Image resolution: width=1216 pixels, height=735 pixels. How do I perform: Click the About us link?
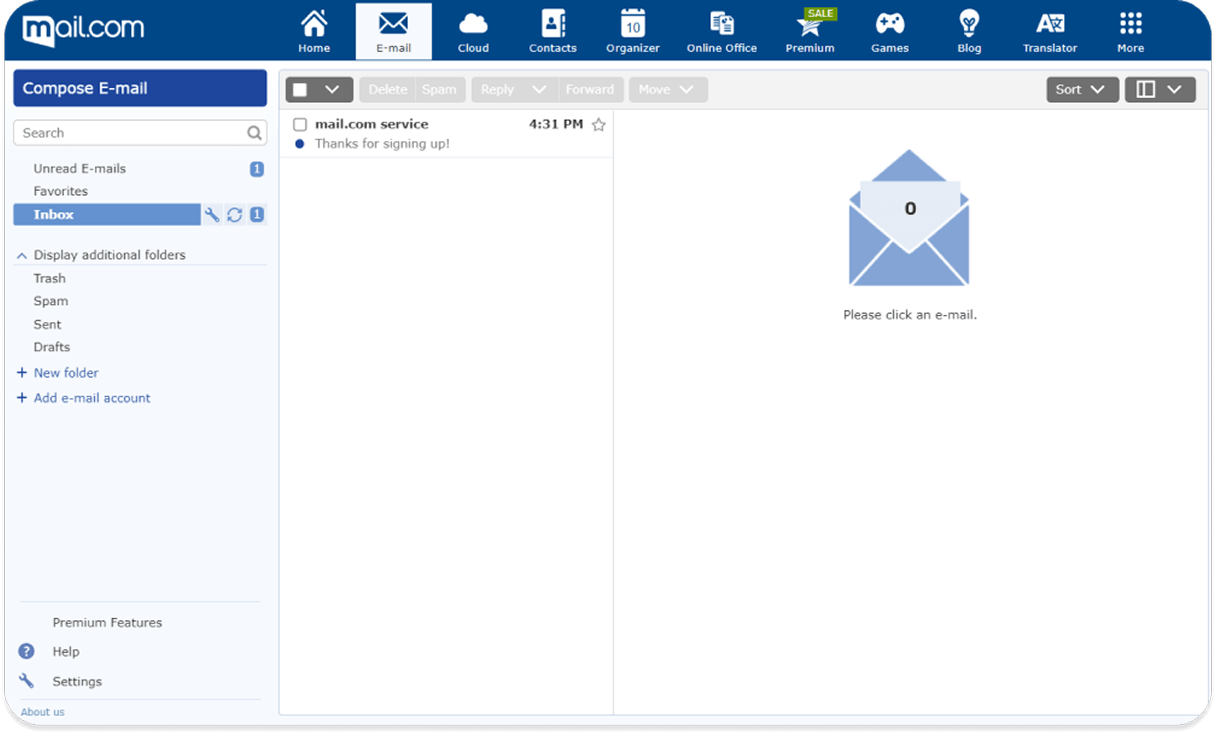(43, 712)
